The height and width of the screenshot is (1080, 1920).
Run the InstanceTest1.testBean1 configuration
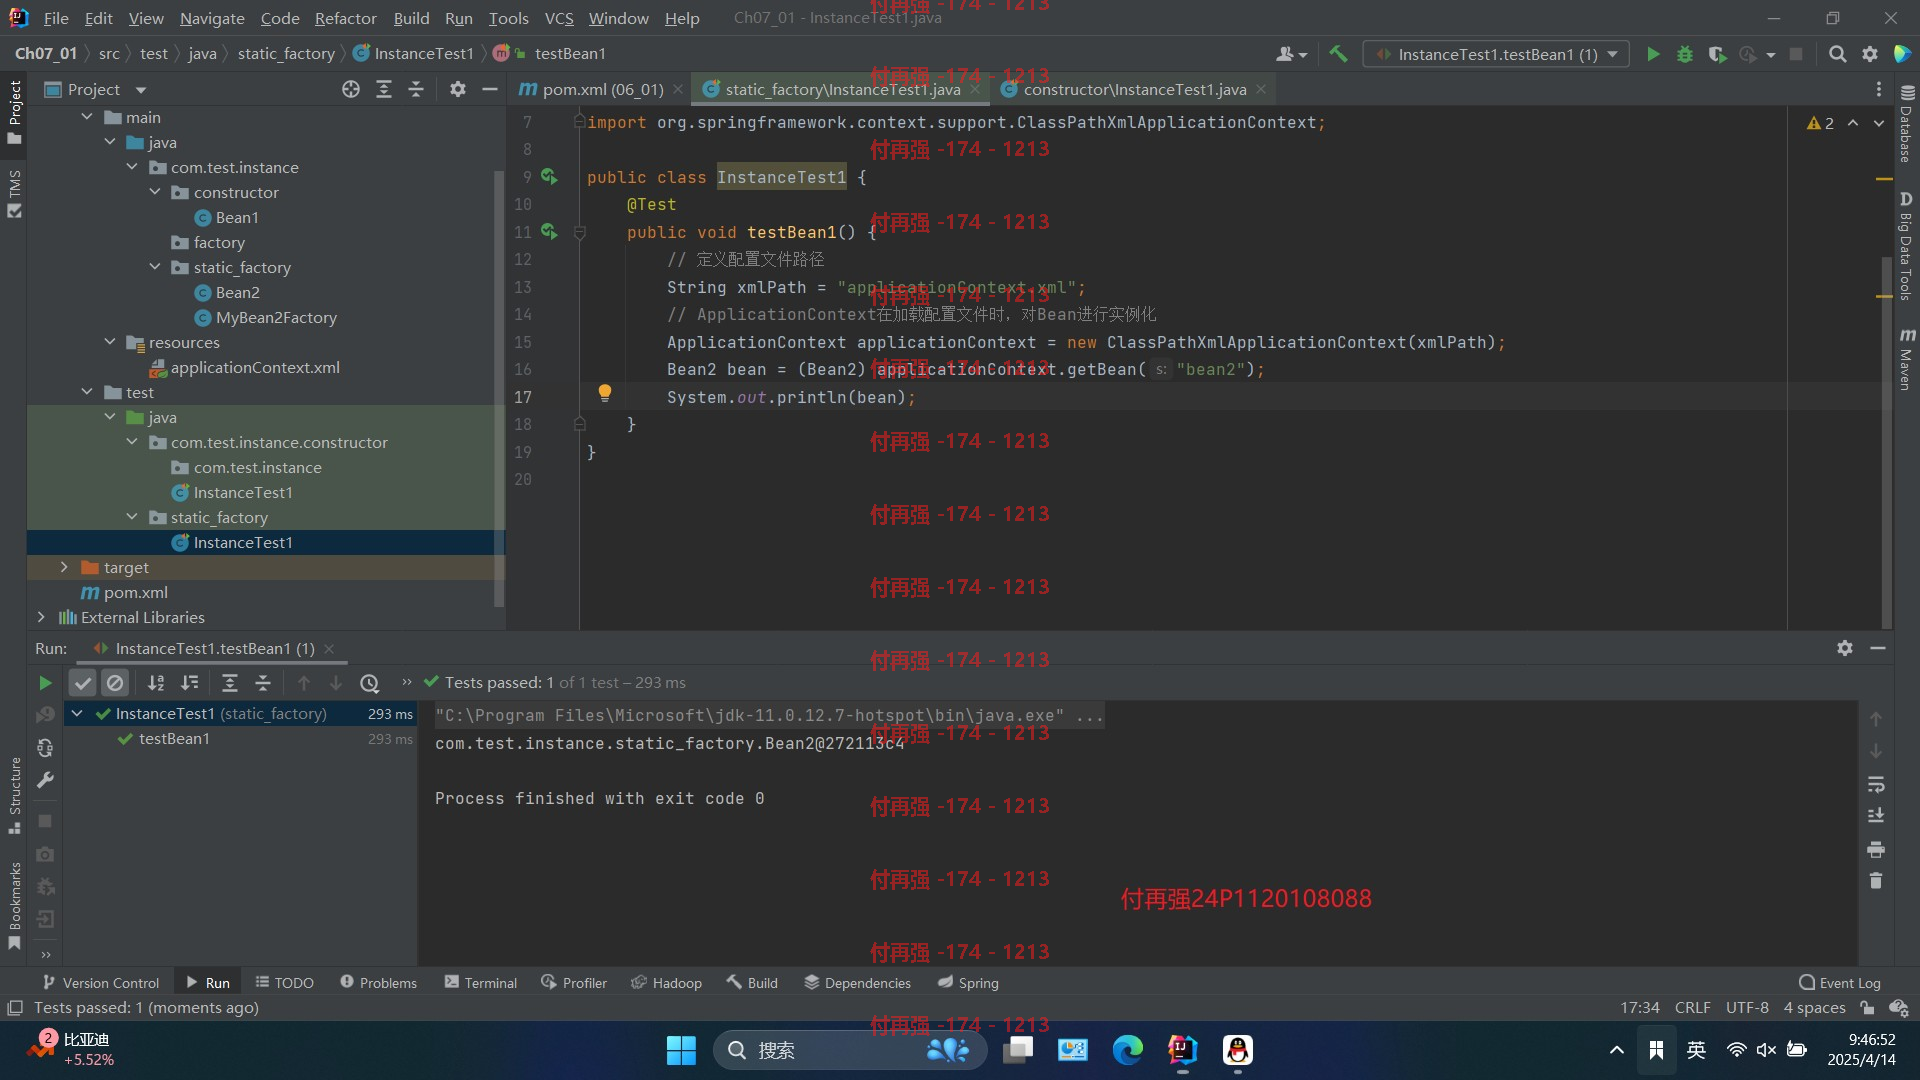tap(1653, 54)
